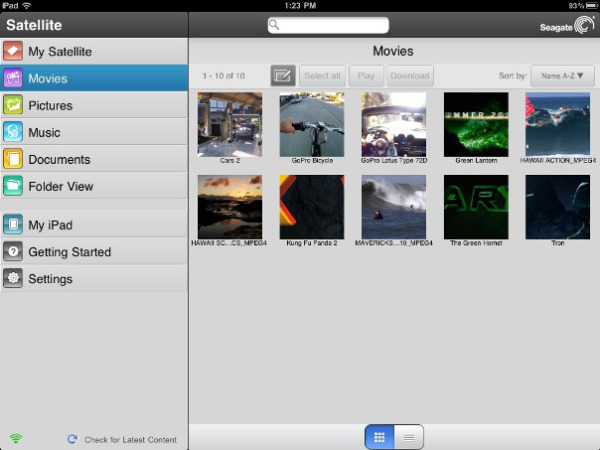Click the Getting Started question mark icon
The height and width of the screenshot is (450, 600).
pyautogui.click(x=13, y=251)
